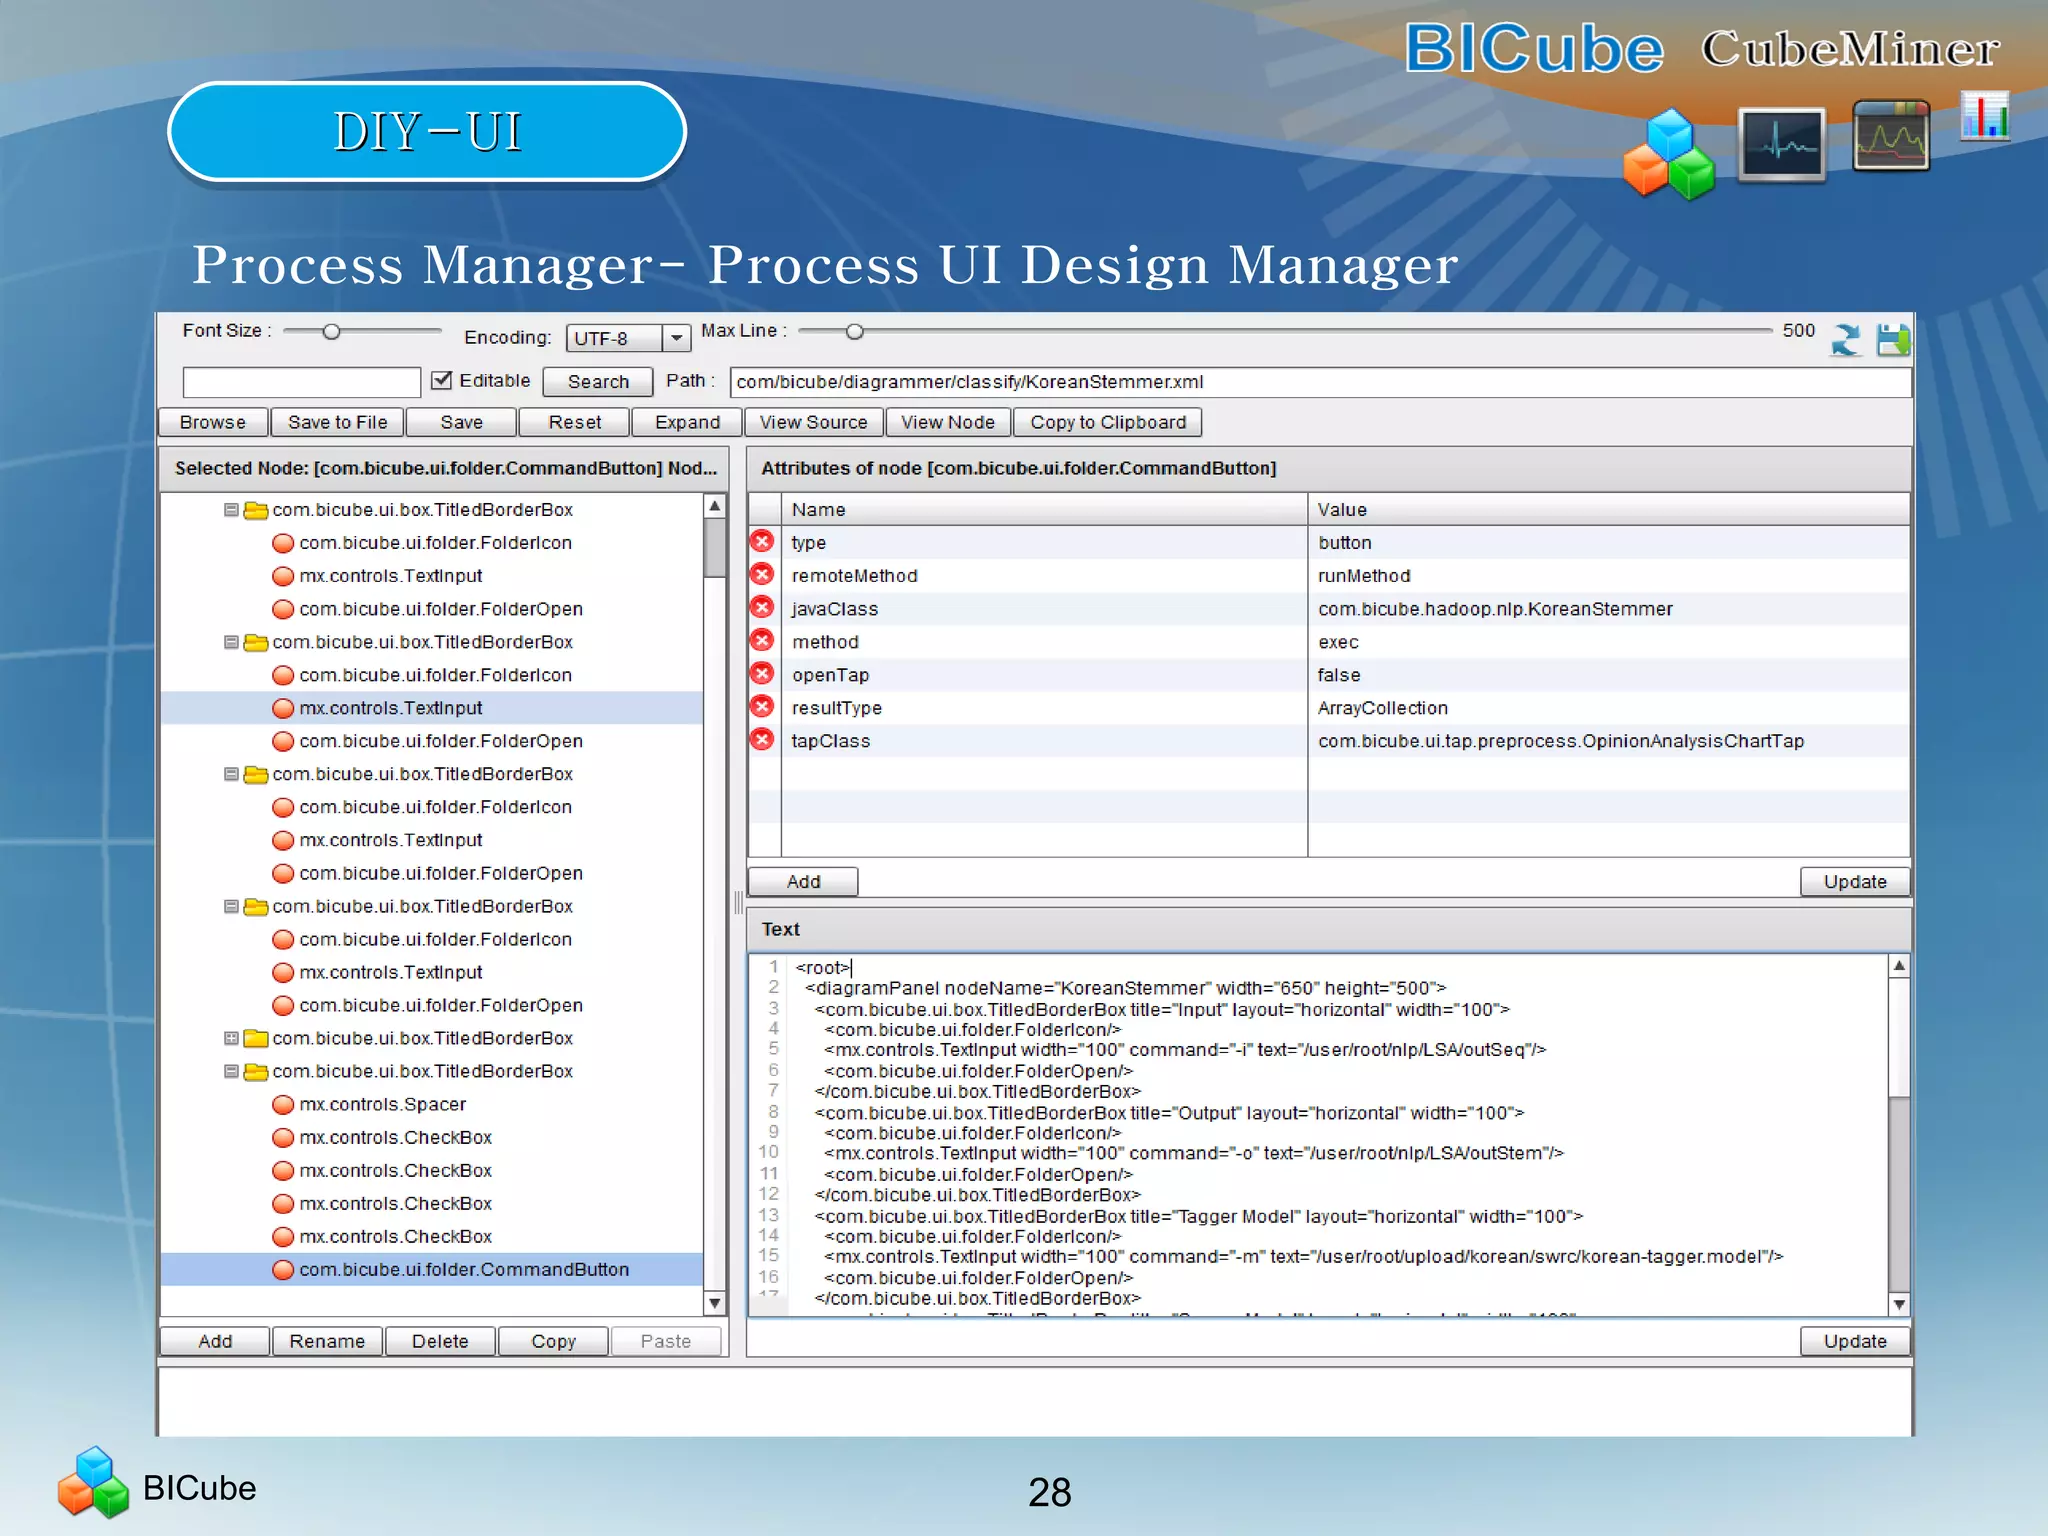2048x1536 pixels.
Task: Collapse the first TitledBorderBox node
Action: coord(231,510)
